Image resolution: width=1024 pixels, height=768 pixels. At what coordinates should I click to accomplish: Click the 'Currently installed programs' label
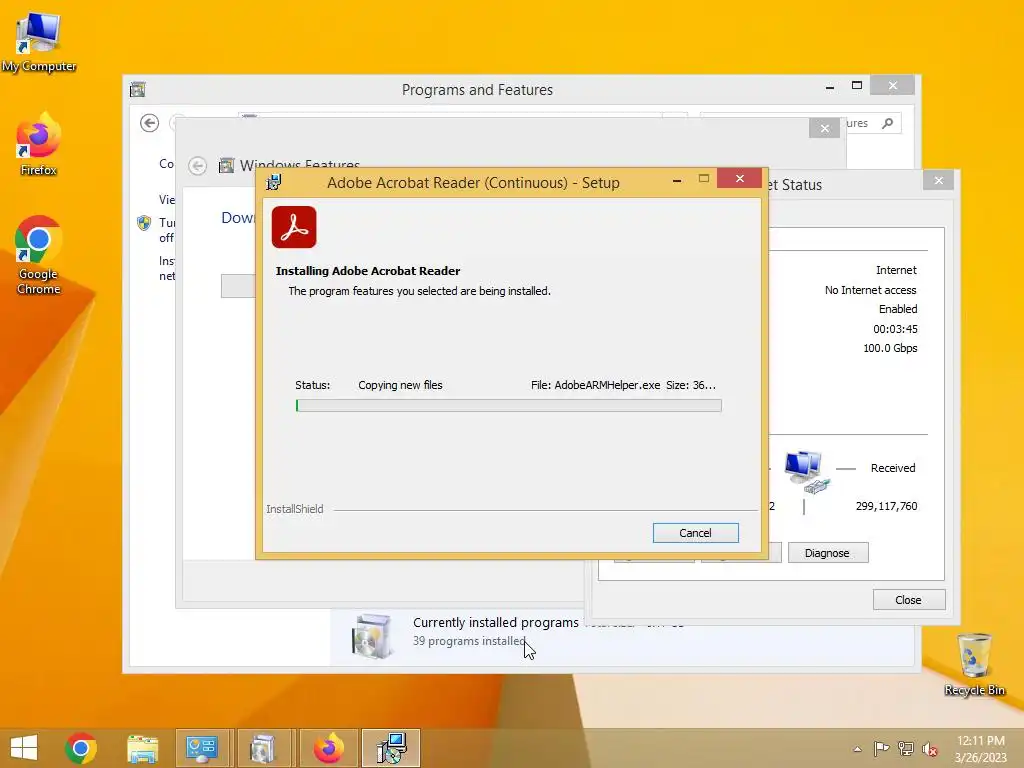(x=496, y=622)
